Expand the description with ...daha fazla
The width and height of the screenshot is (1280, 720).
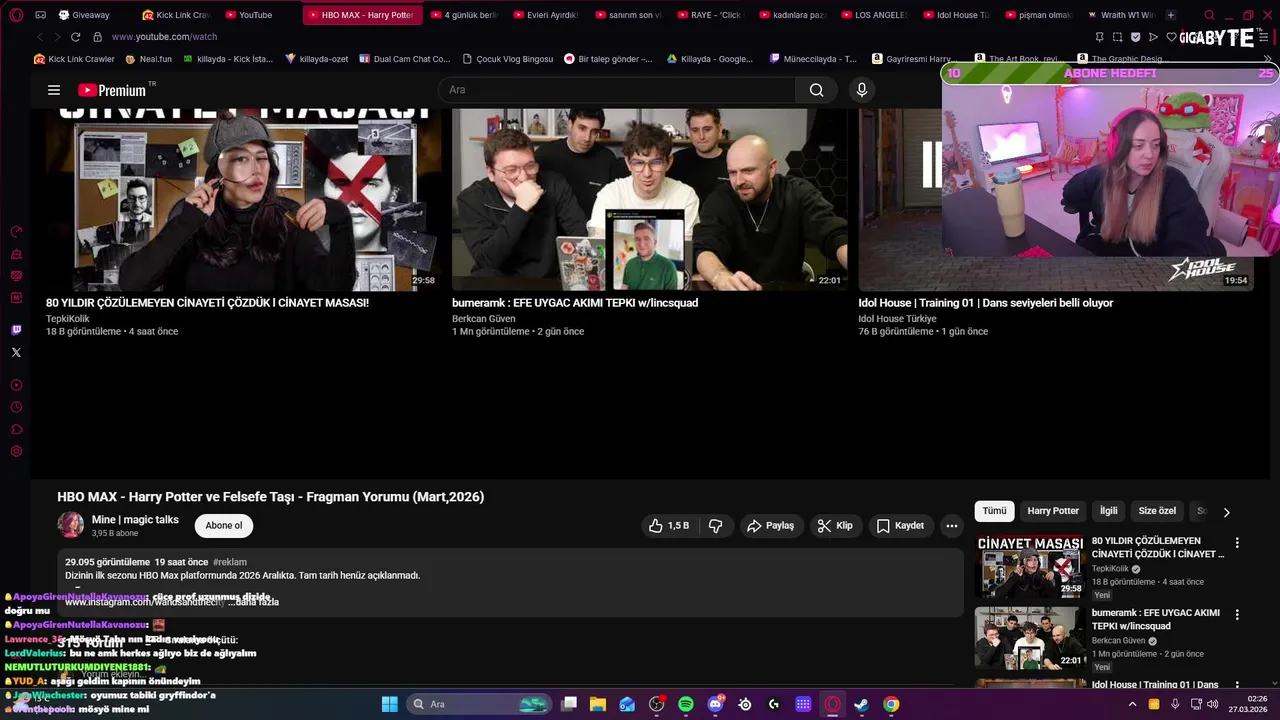tap(256, 602)
